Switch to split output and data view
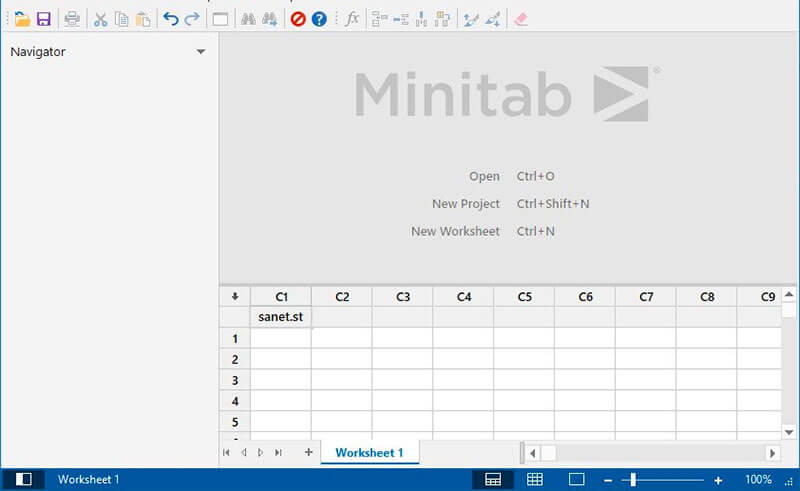800x491 pixels. (493, 479)
